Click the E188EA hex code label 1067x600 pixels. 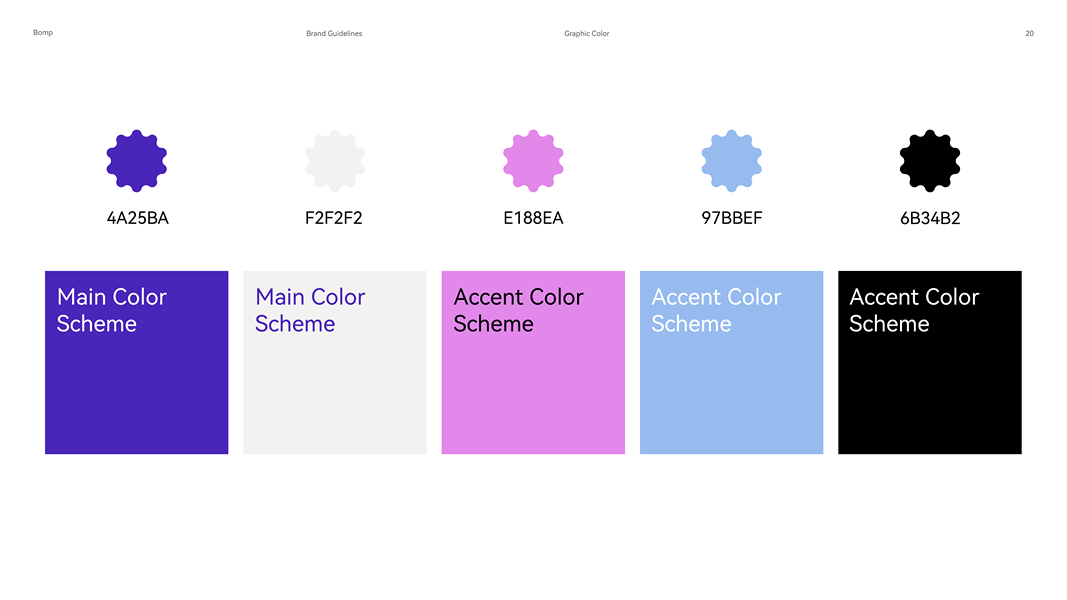[533, 218]
